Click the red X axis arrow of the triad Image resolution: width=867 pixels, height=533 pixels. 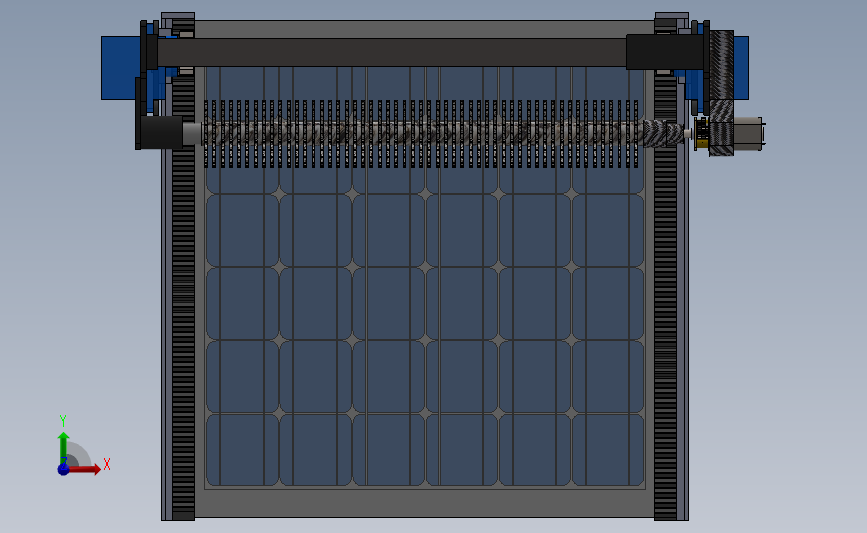[x=85, y=469]
